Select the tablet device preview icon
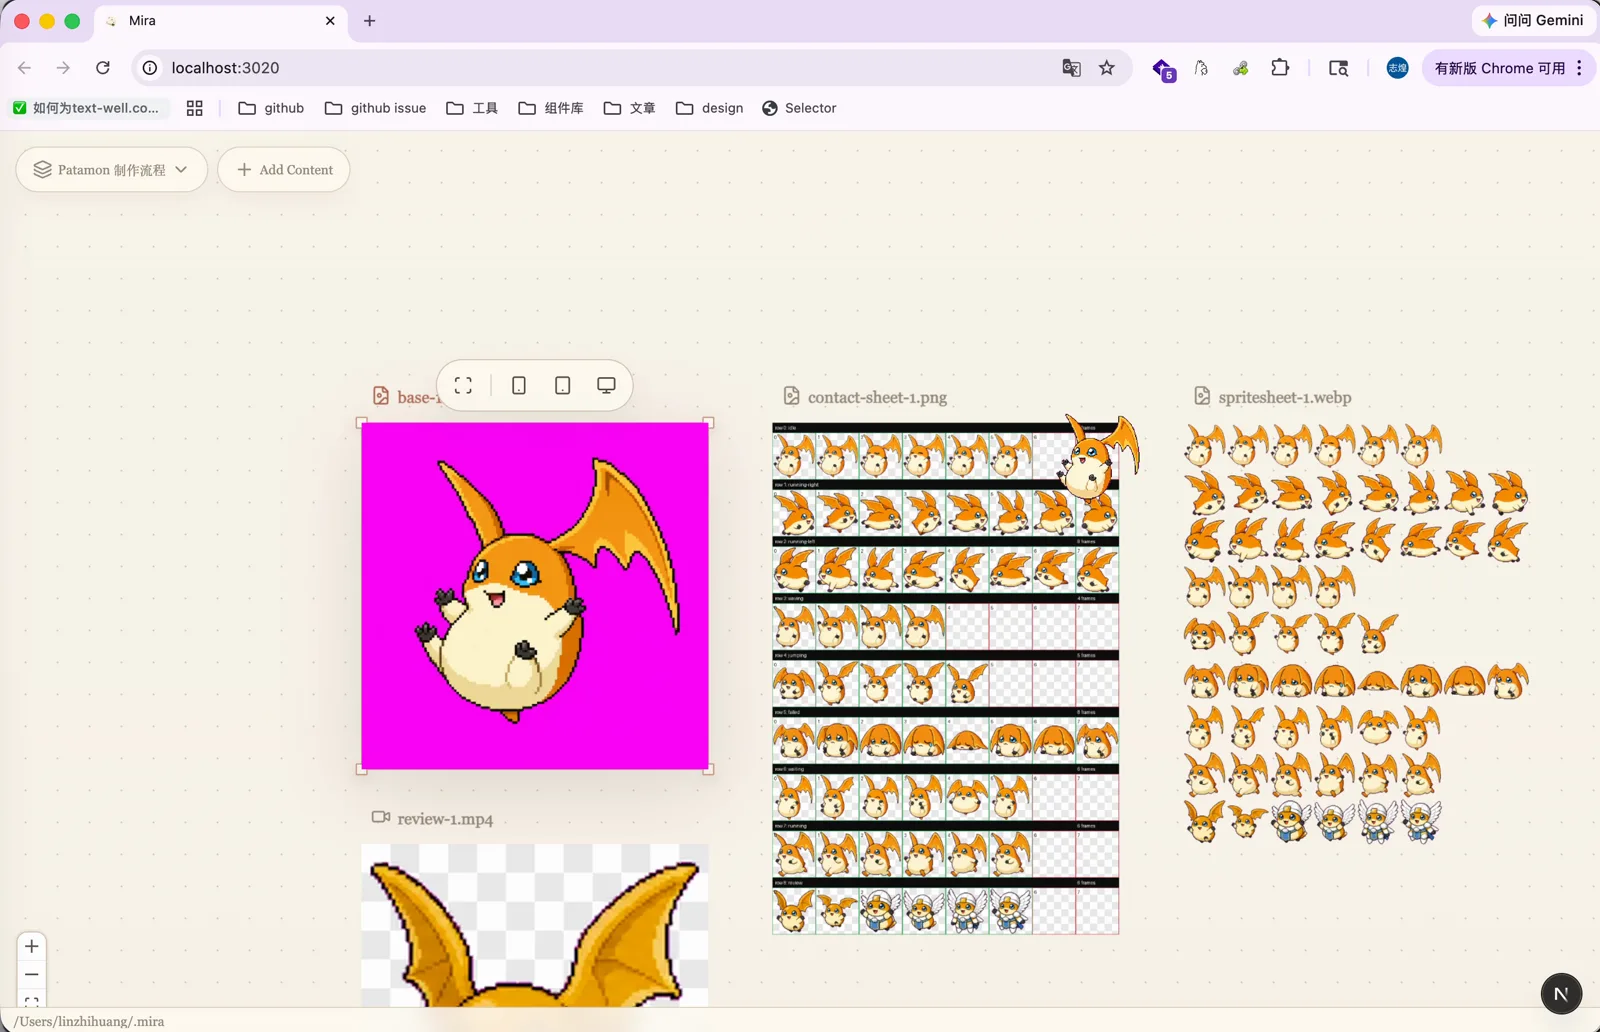The image size is (1600, 1032). (x=563, y=386)
